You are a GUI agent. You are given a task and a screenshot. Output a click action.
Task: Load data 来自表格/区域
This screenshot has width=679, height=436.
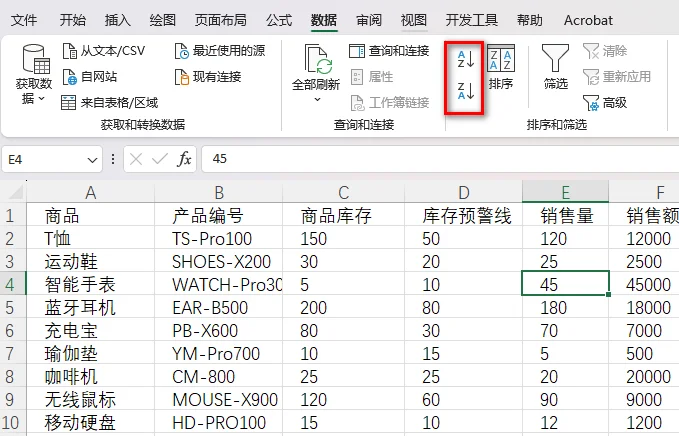pos(110,103)
